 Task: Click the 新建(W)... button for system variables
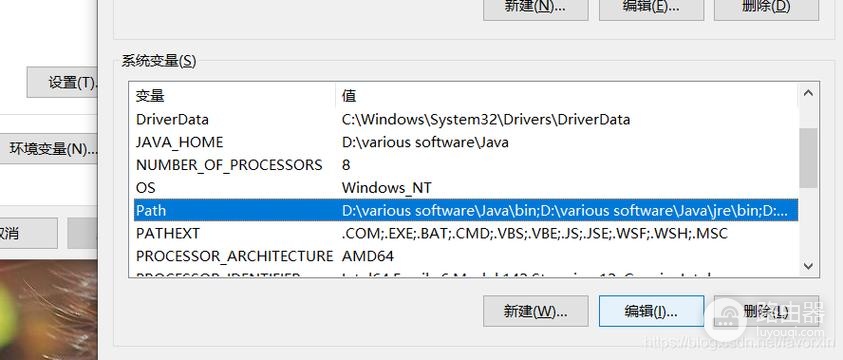535,311
